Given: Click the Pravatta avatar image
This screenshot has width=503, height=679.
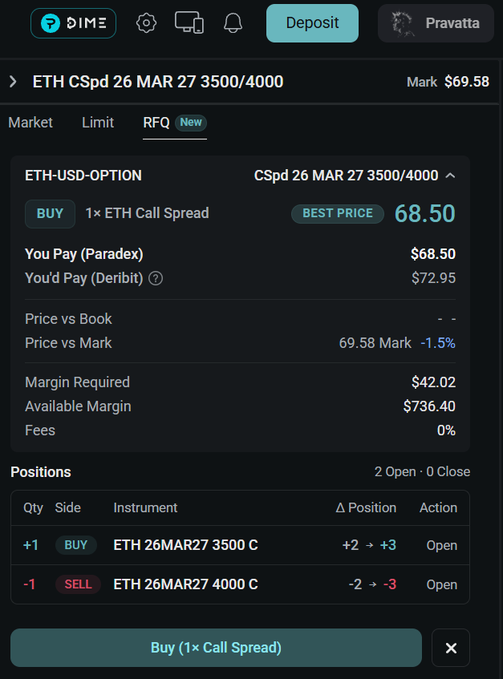Looking at the screenshot, I should pyautogui.click(x=401, y=23).
